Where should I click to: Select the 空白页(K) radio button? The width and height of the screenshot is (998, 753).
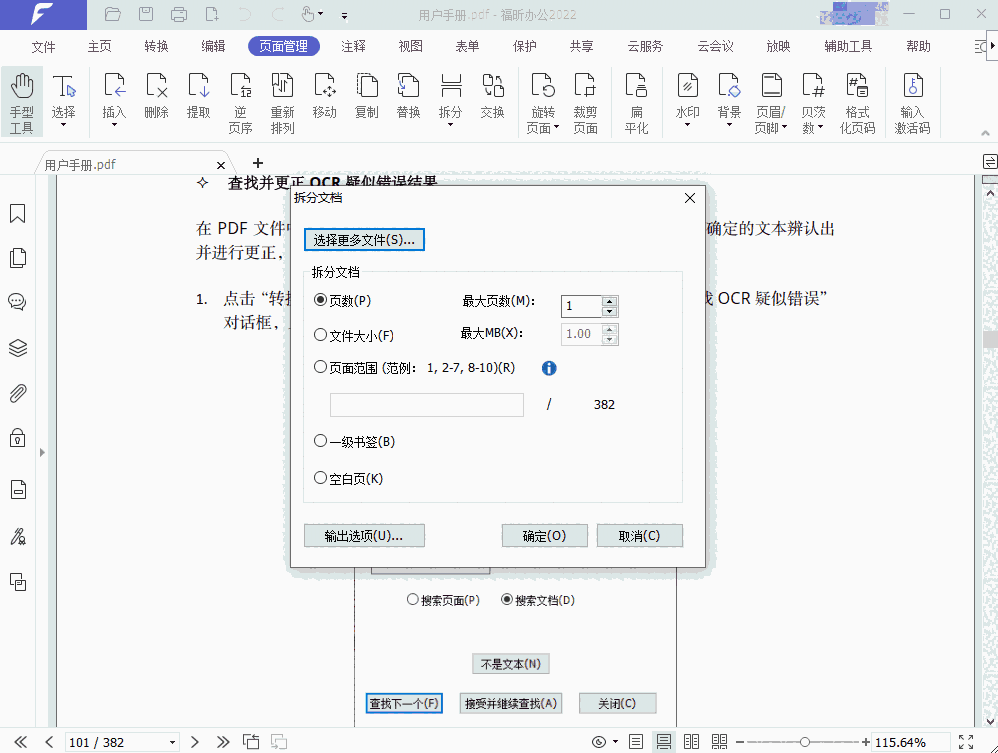(x=321, y=478)
